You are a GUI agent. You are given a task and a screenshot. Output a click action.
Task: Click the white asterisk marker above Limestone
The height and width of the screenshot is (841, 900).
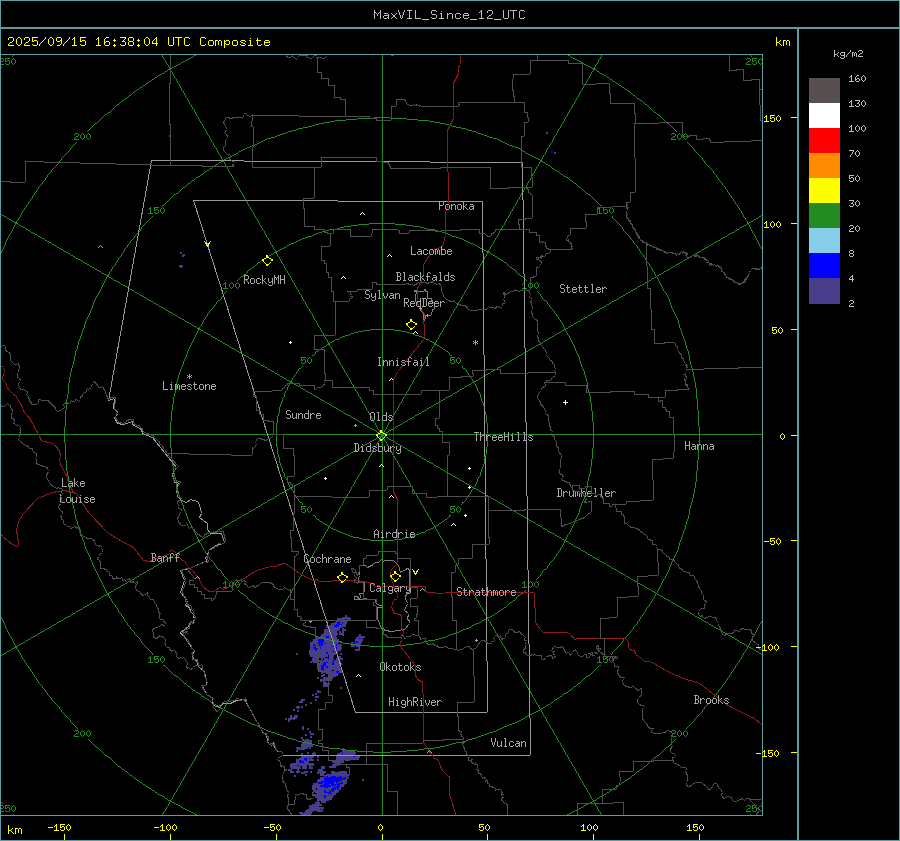[189, 377]
